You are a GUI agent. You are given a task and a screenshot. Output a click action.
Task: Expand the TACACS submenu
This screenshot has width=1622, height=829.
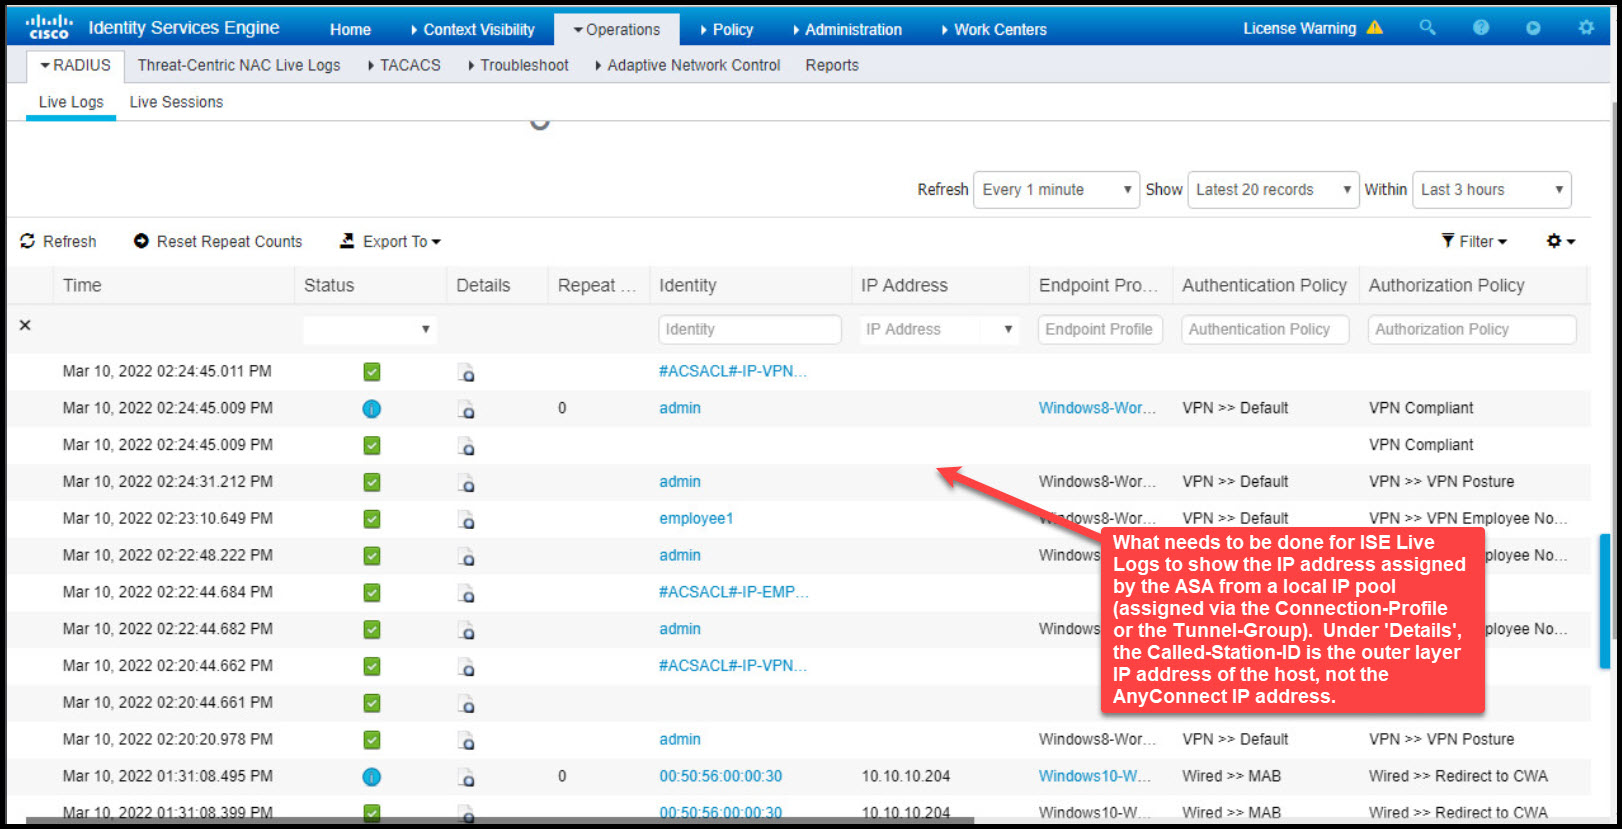(x=404, y=65)
